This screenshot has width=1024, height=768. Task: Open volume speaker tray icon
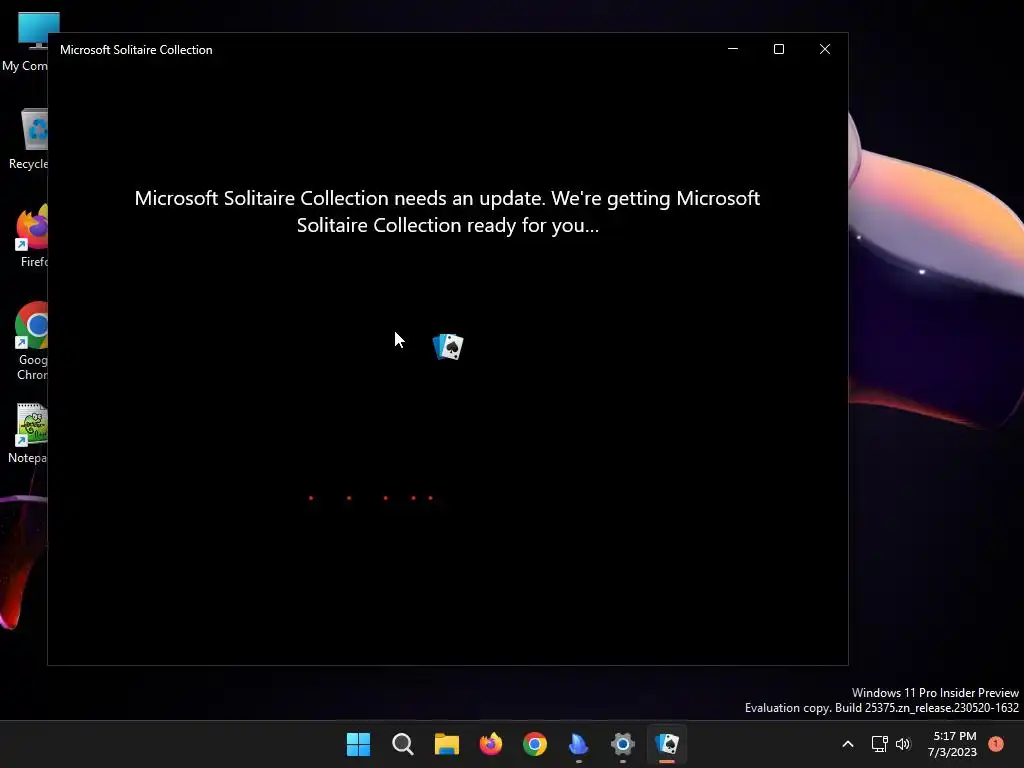pos(903,744)
